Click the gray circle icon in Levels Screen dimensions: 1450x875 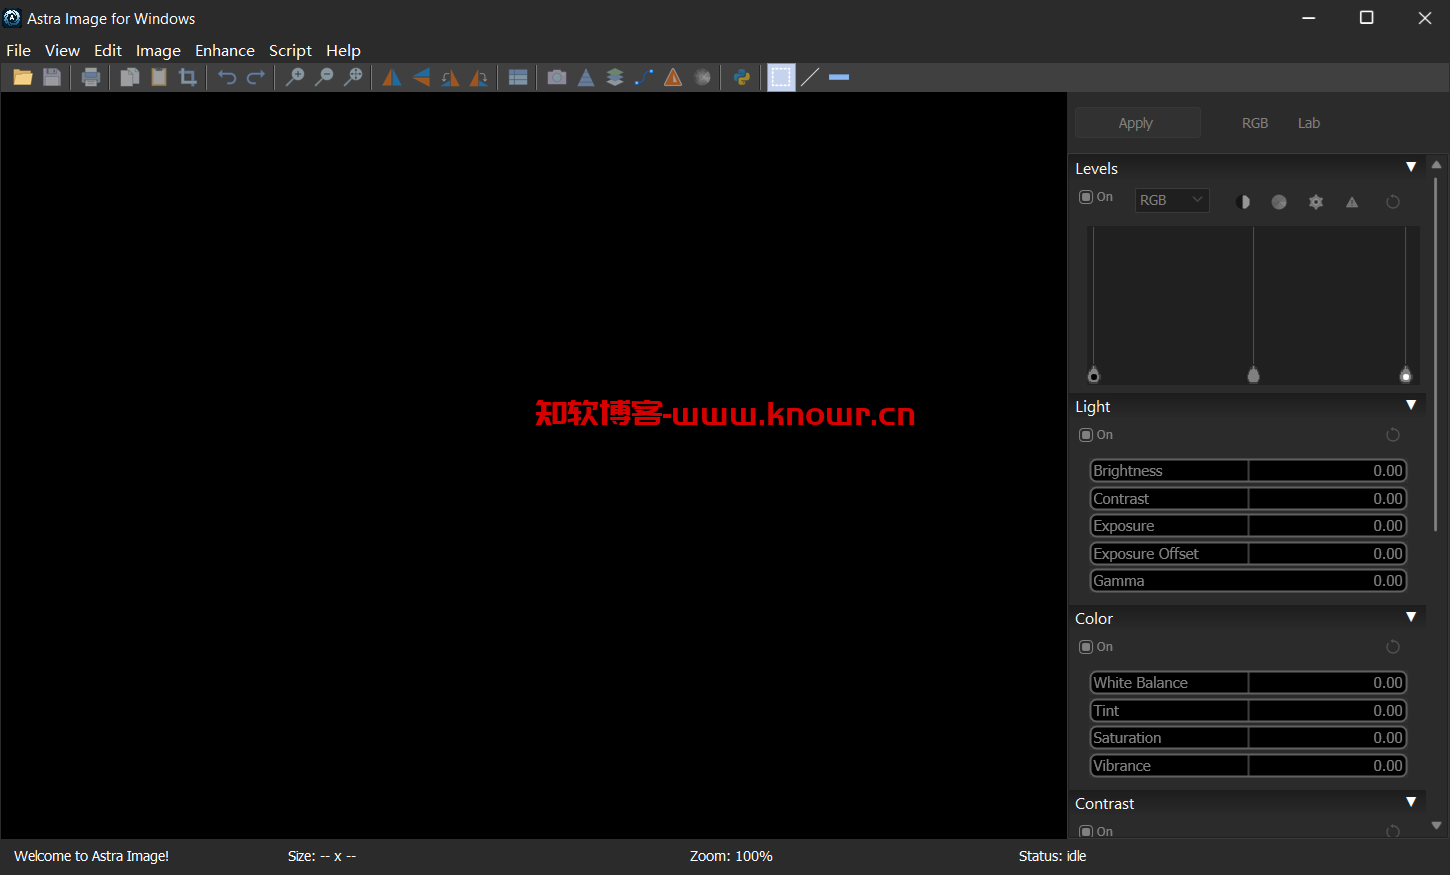click(1279, 202)
